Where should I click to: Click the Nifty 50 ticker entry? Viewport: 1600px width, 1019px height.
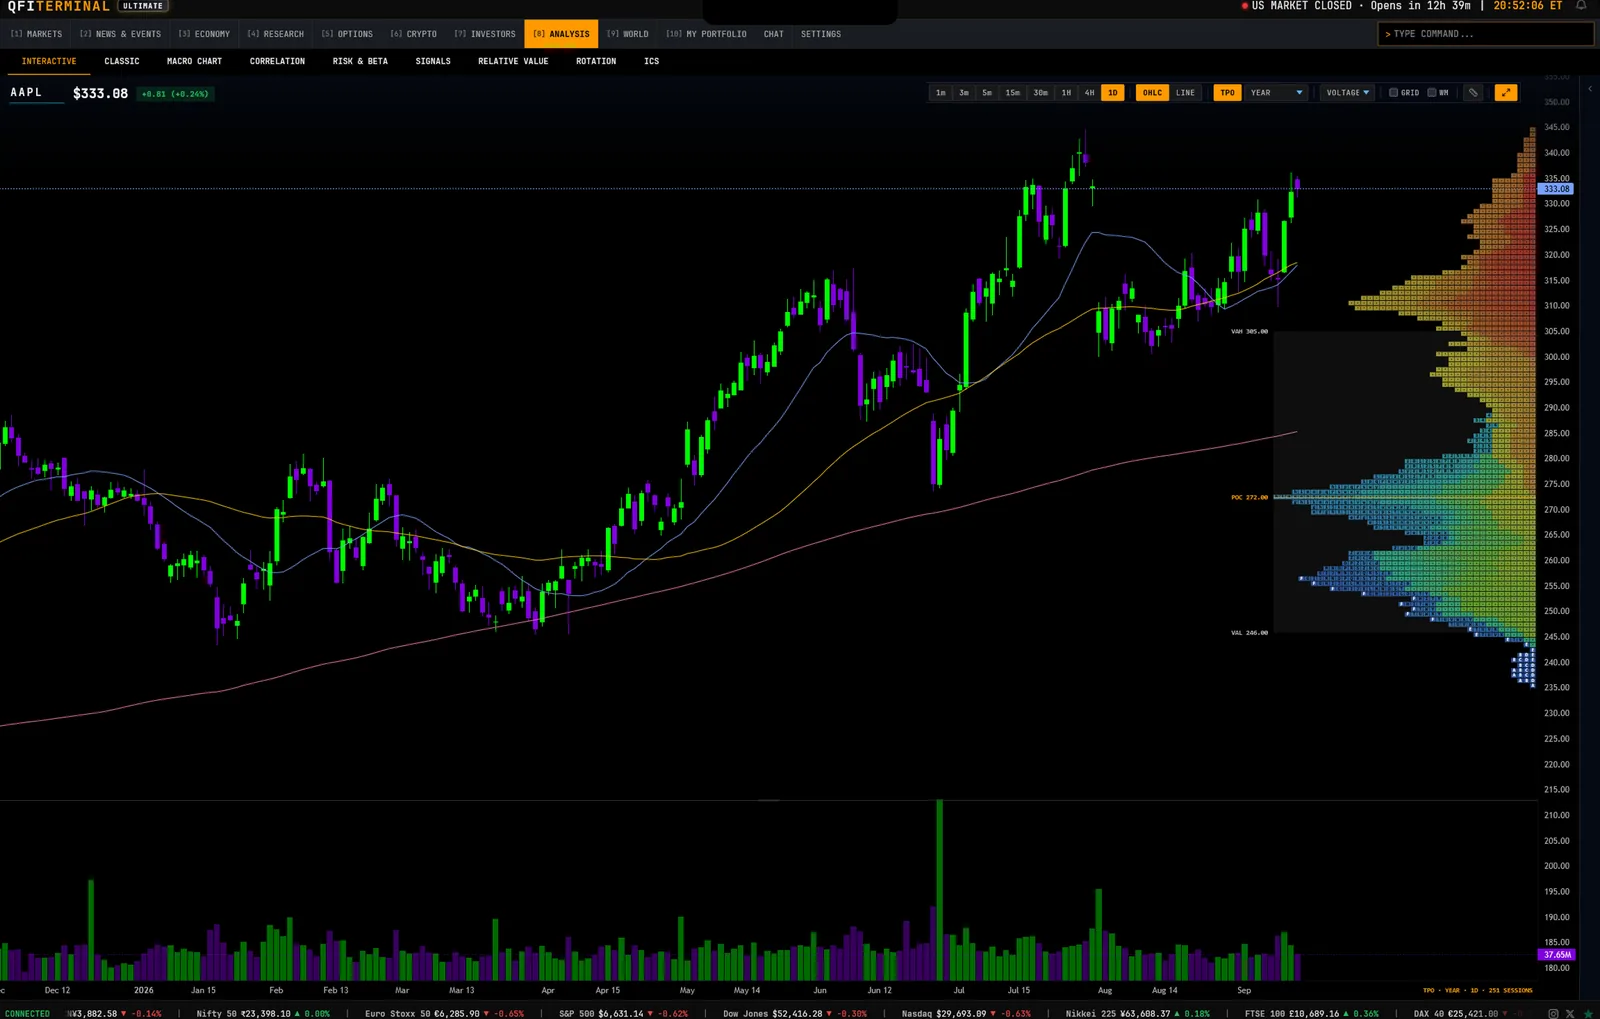pyautogui.click(x=263, y=1013)
